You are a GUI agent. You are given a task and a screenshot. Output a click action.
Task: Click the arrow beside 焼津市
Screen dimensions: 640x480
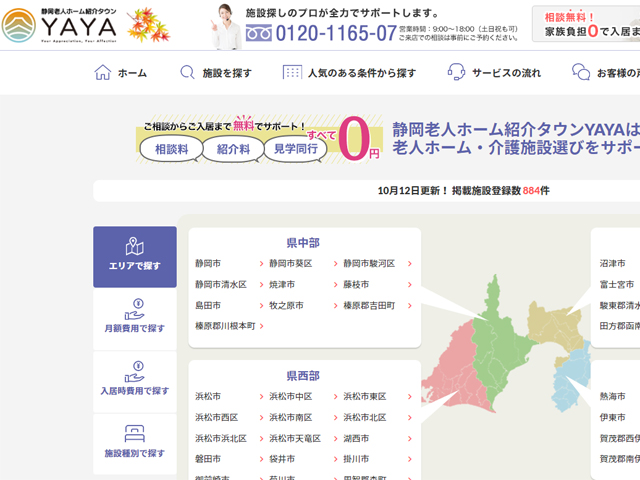pos(336,285)
